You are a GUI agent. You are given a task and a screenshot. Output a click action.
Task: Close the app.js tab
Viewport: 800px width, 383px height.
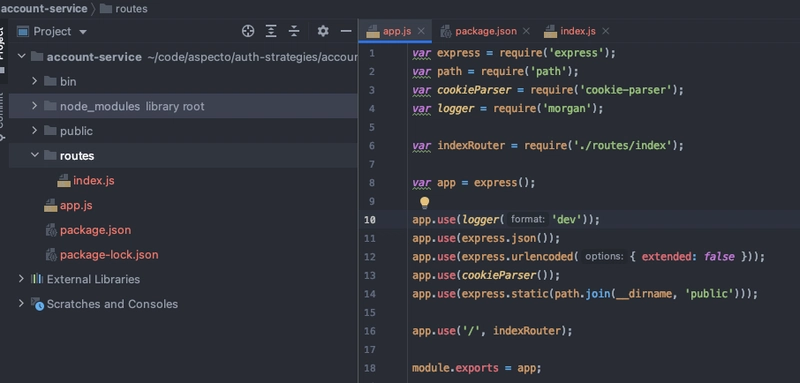point(421,31)
